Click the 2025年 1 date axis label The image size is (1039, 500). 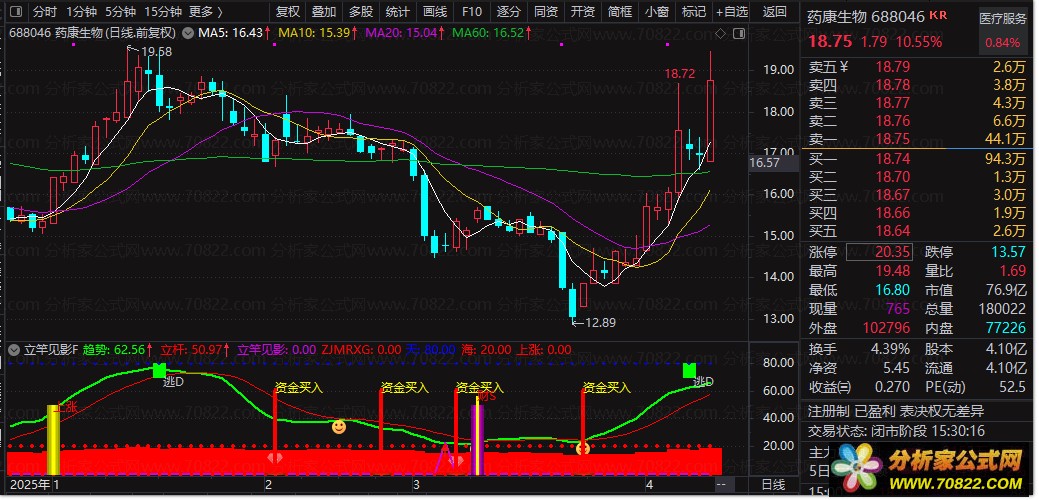[x=34, y=484]
